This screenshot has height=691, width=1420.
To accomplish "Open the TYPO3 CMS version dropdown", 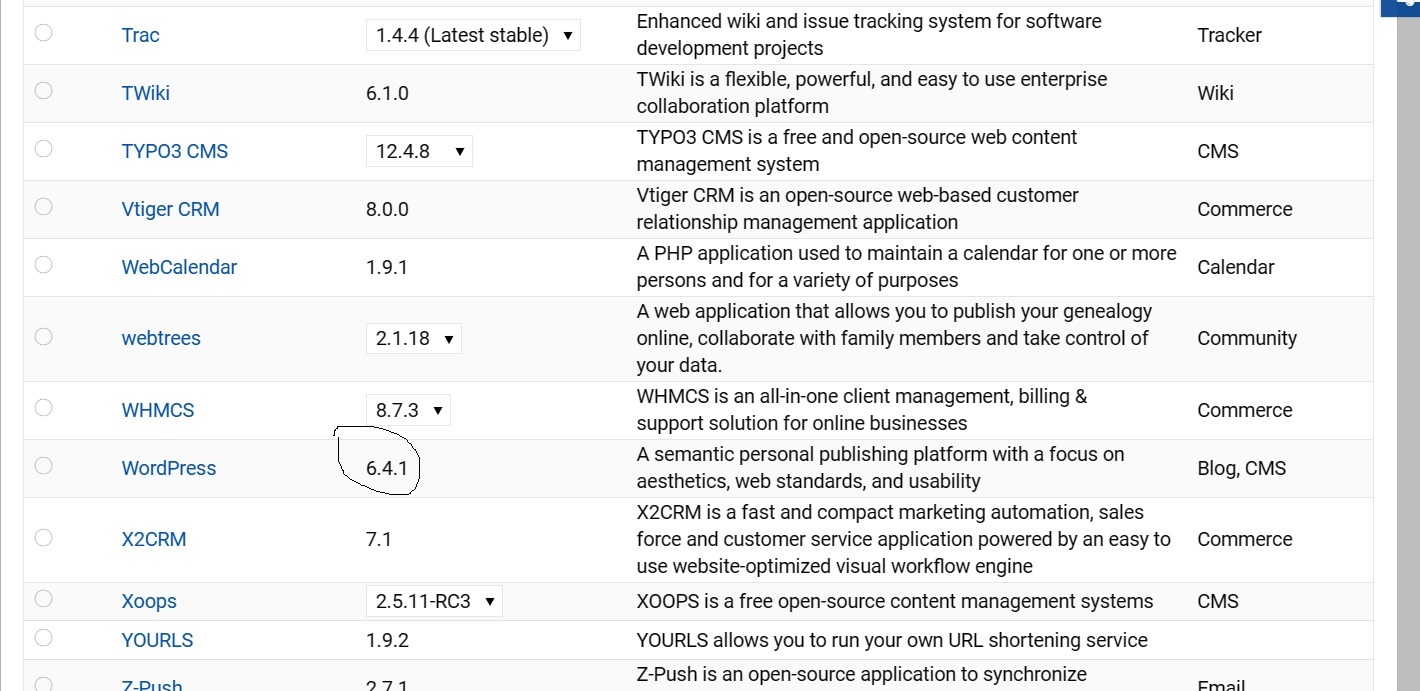I will tap(419, 151).
